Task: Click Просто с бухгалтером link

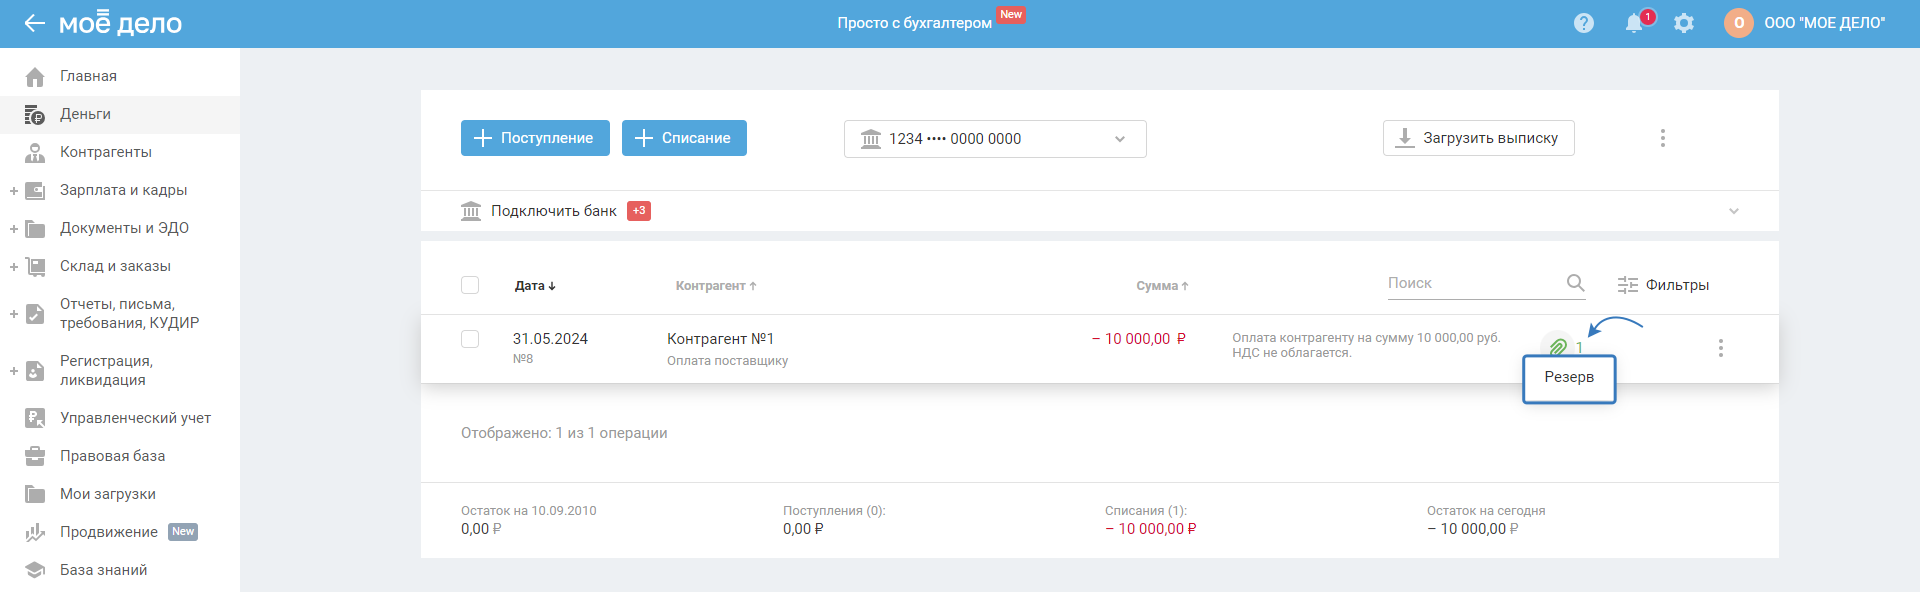Action: (x=914, y=23)
